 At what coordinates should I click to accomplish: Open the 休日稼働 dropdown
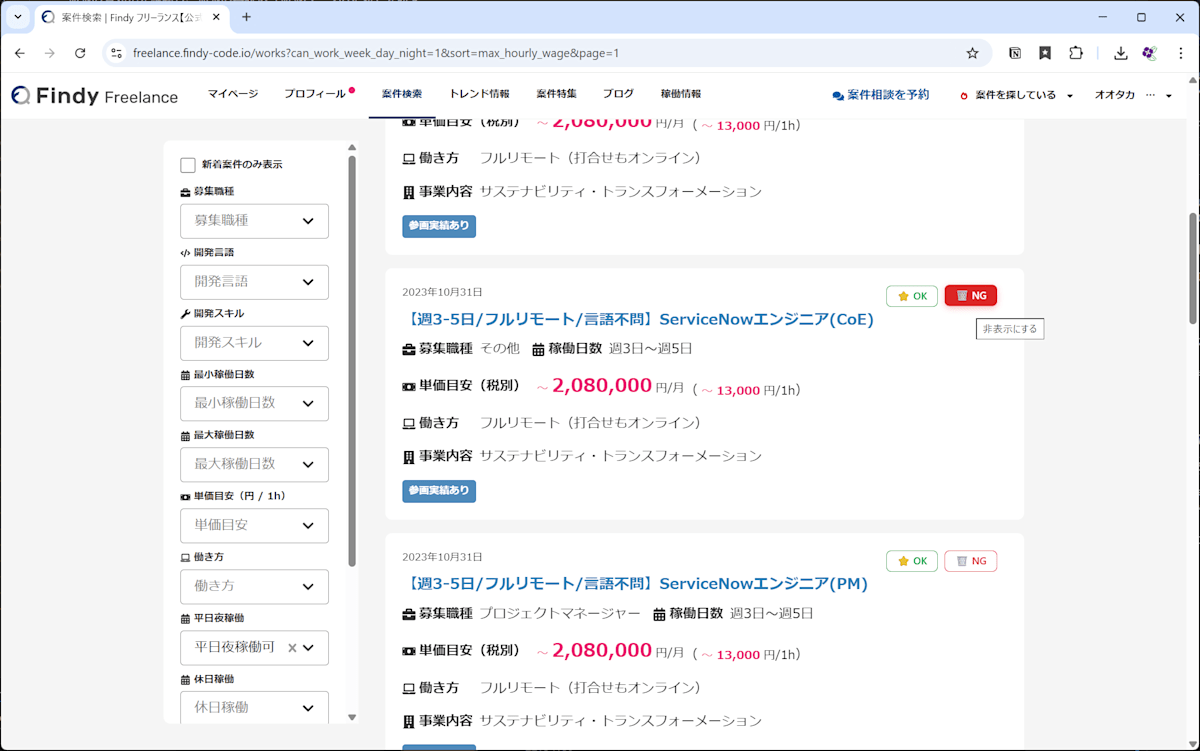click(254, 707)
